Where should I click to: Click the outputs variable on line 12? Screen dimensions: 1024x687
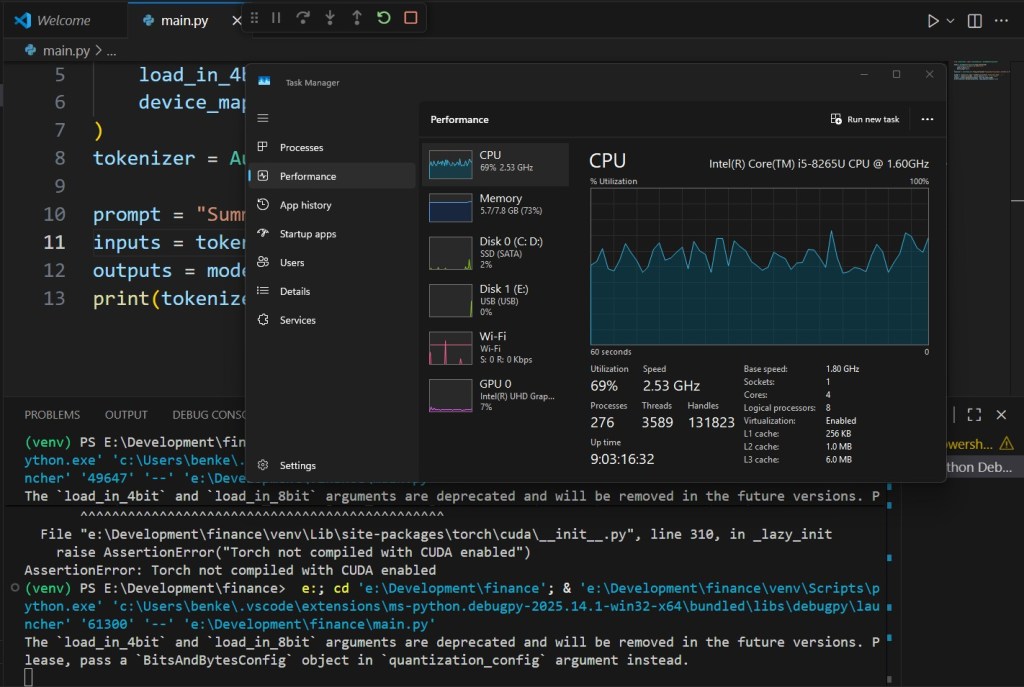click(x=132, y=270)
